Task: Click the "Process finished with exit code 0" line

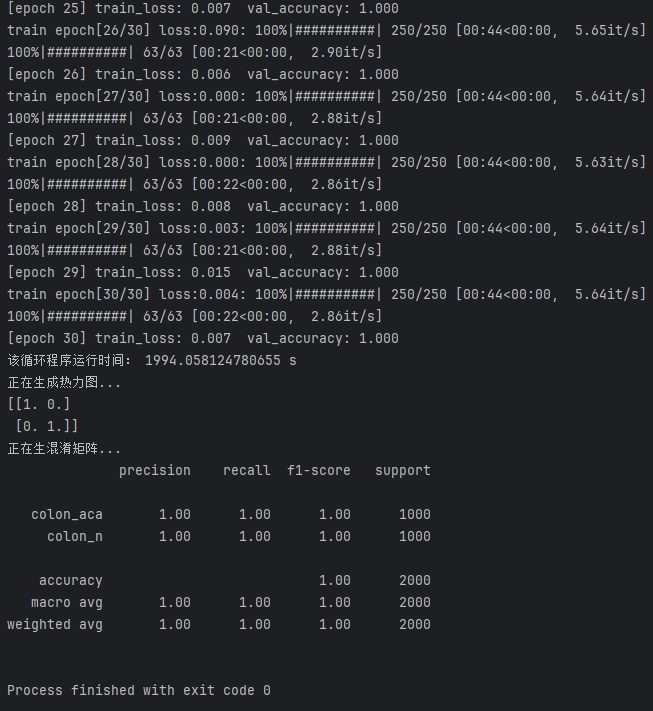Action: click(139, 690)
